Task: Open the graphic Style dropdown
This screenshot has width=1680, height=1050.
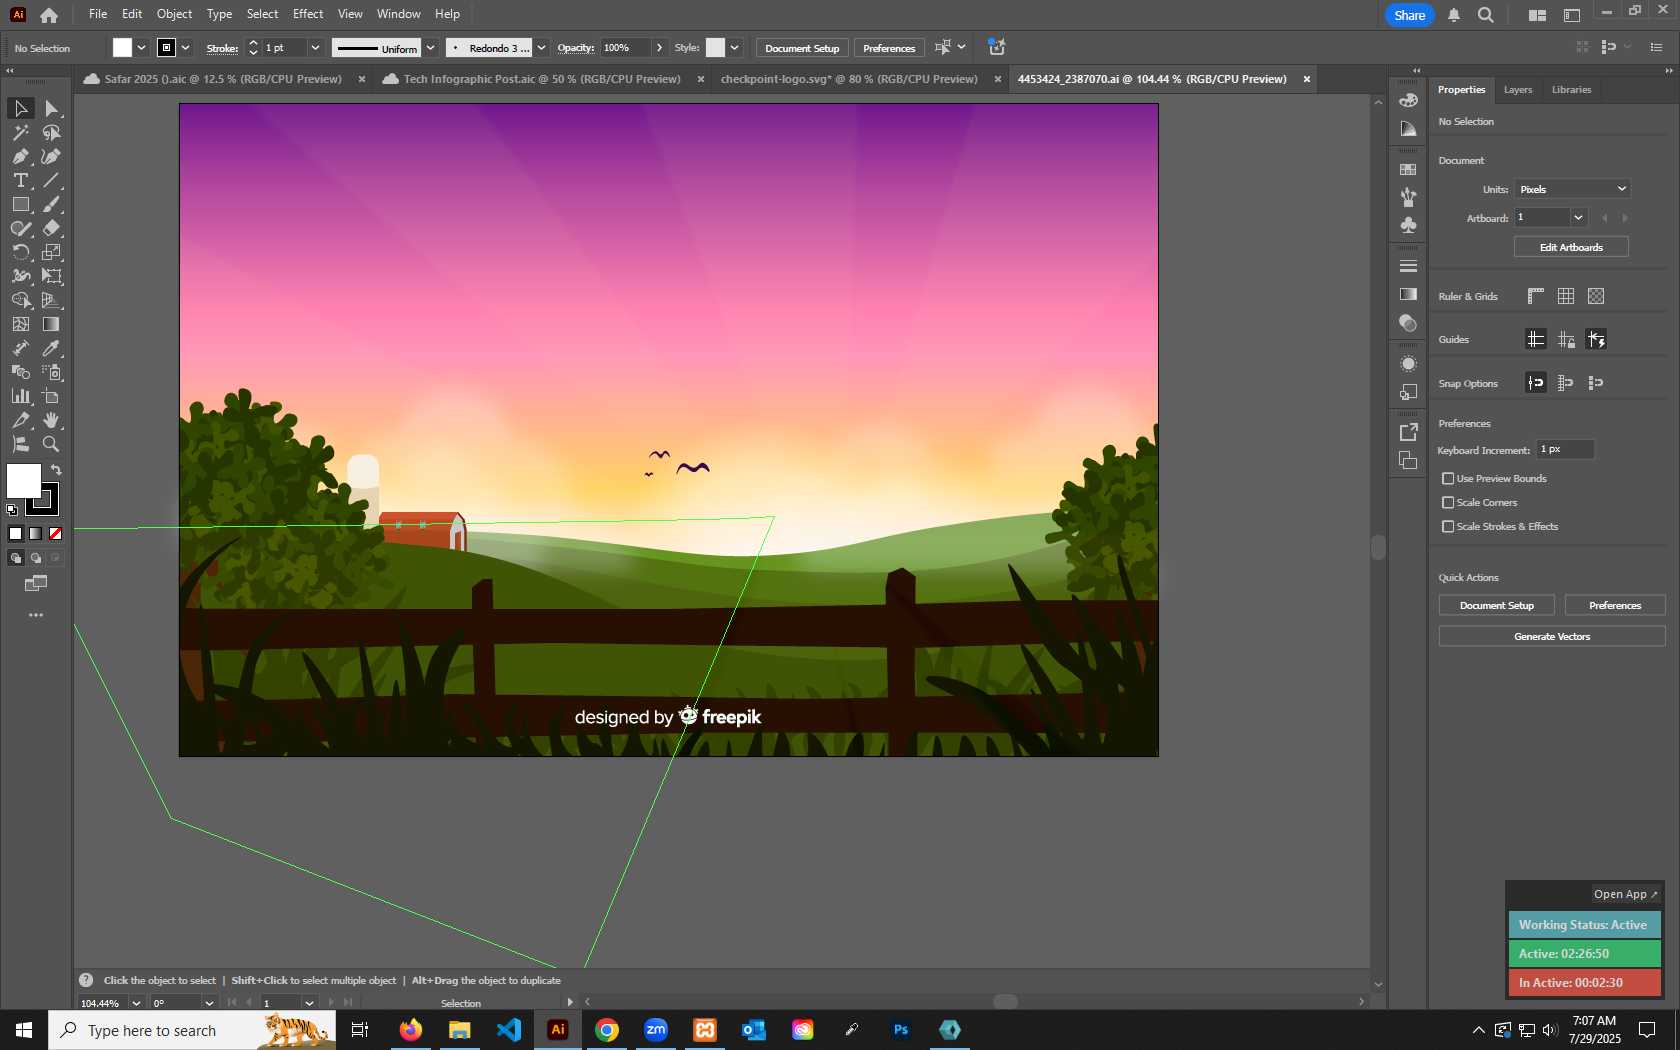Action: coord(735,48)
